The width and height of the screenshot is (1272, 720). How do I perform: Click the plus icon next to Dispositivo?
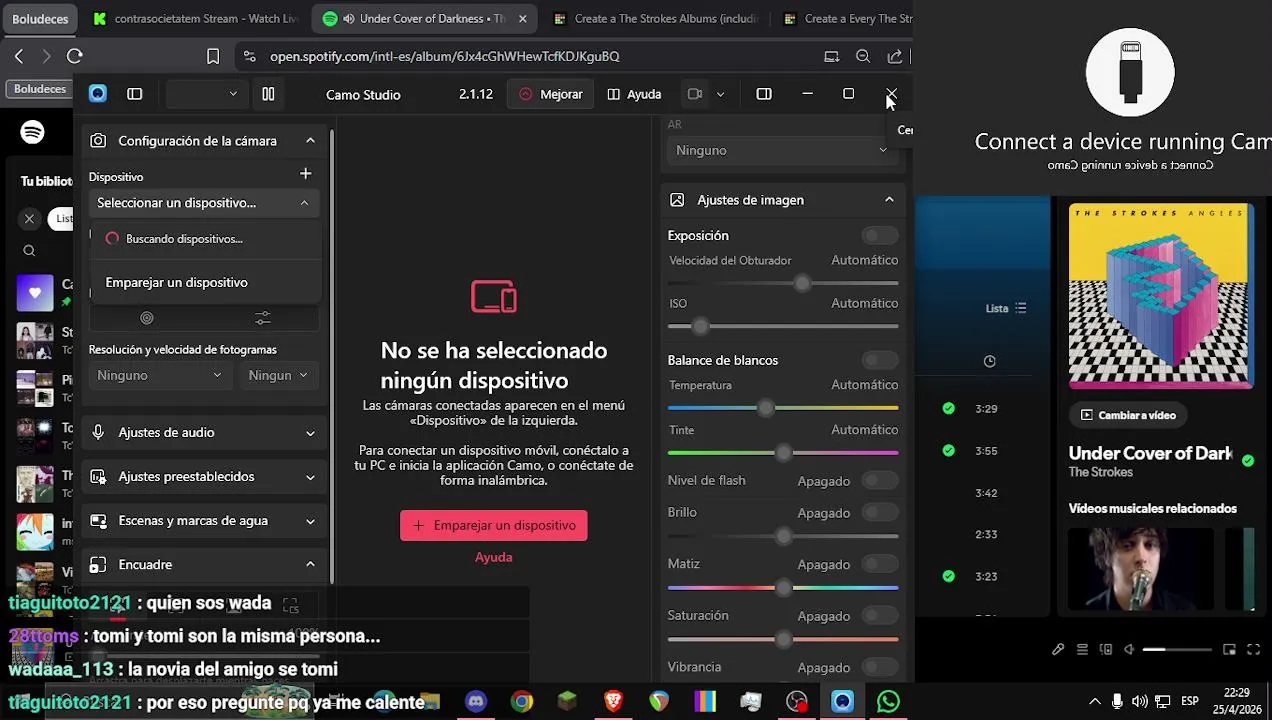point(305,174)
